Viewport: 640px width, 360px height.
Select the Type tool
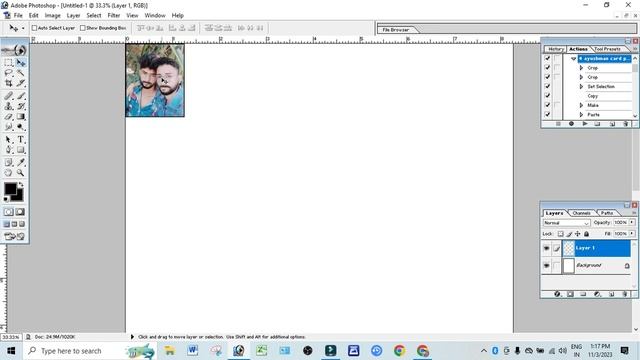[x=21, y=140]
